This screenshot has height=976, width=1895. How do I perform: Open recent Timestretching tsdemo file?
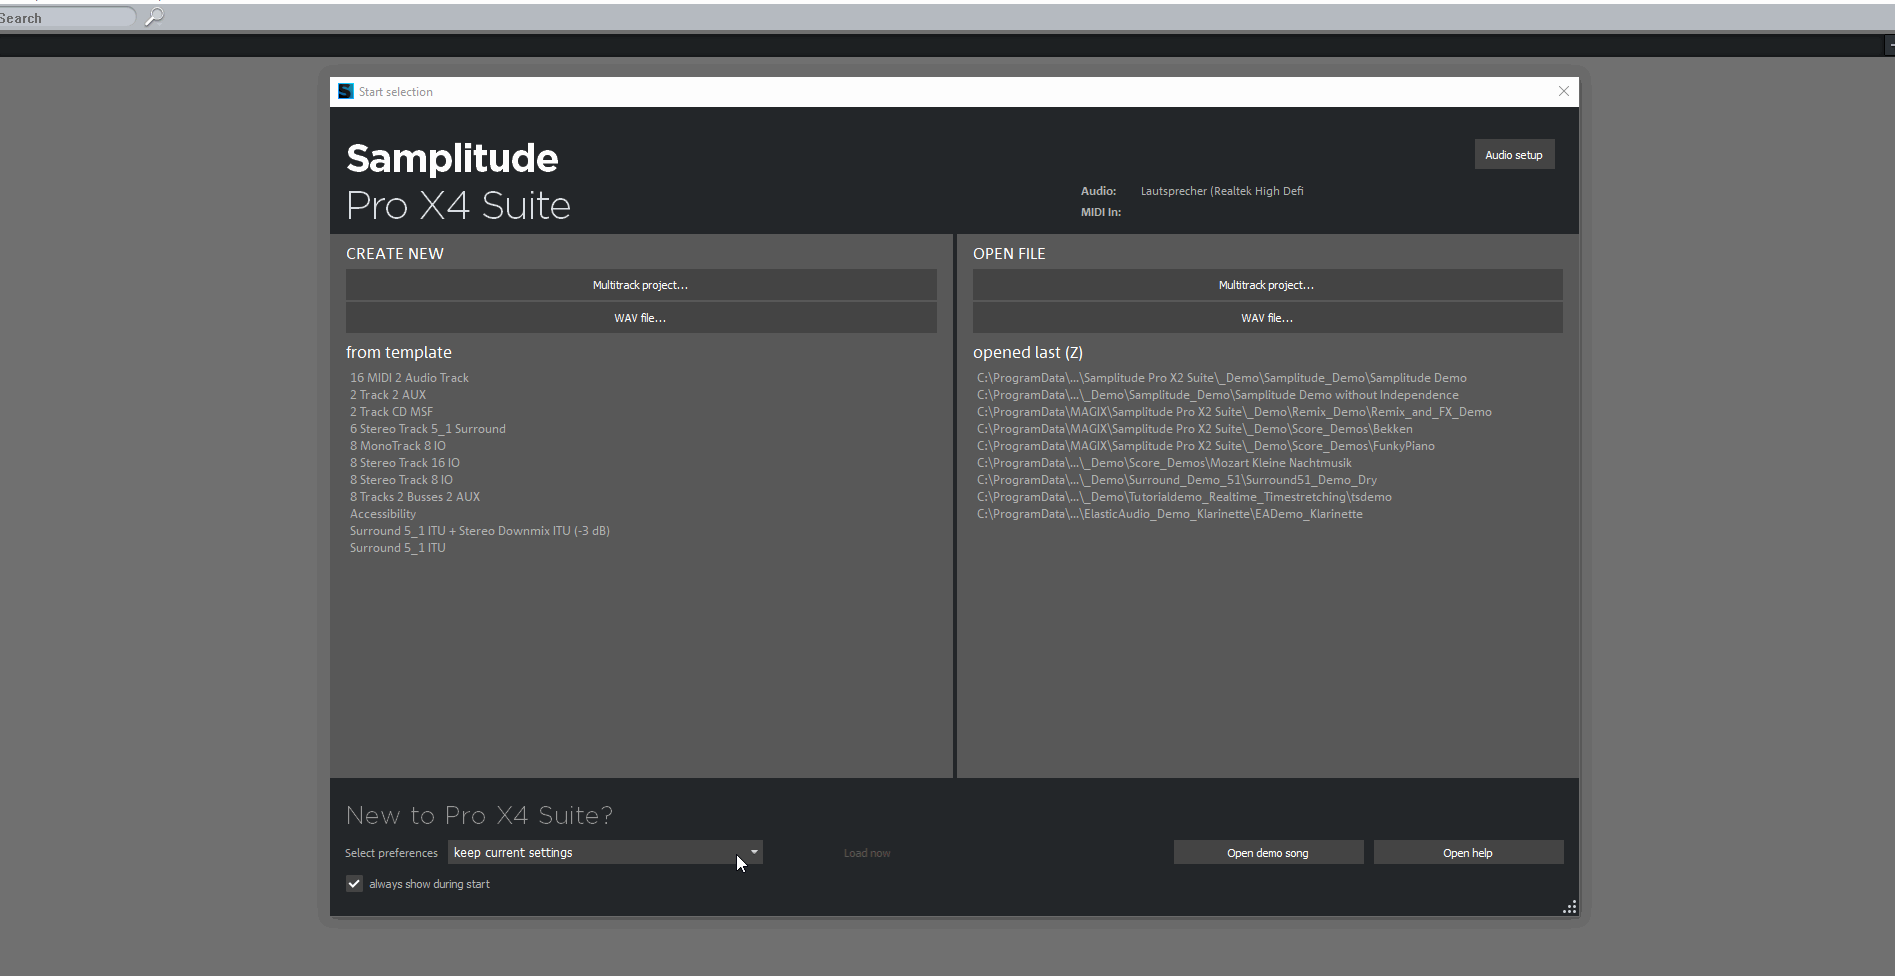tap(1184, 497)
